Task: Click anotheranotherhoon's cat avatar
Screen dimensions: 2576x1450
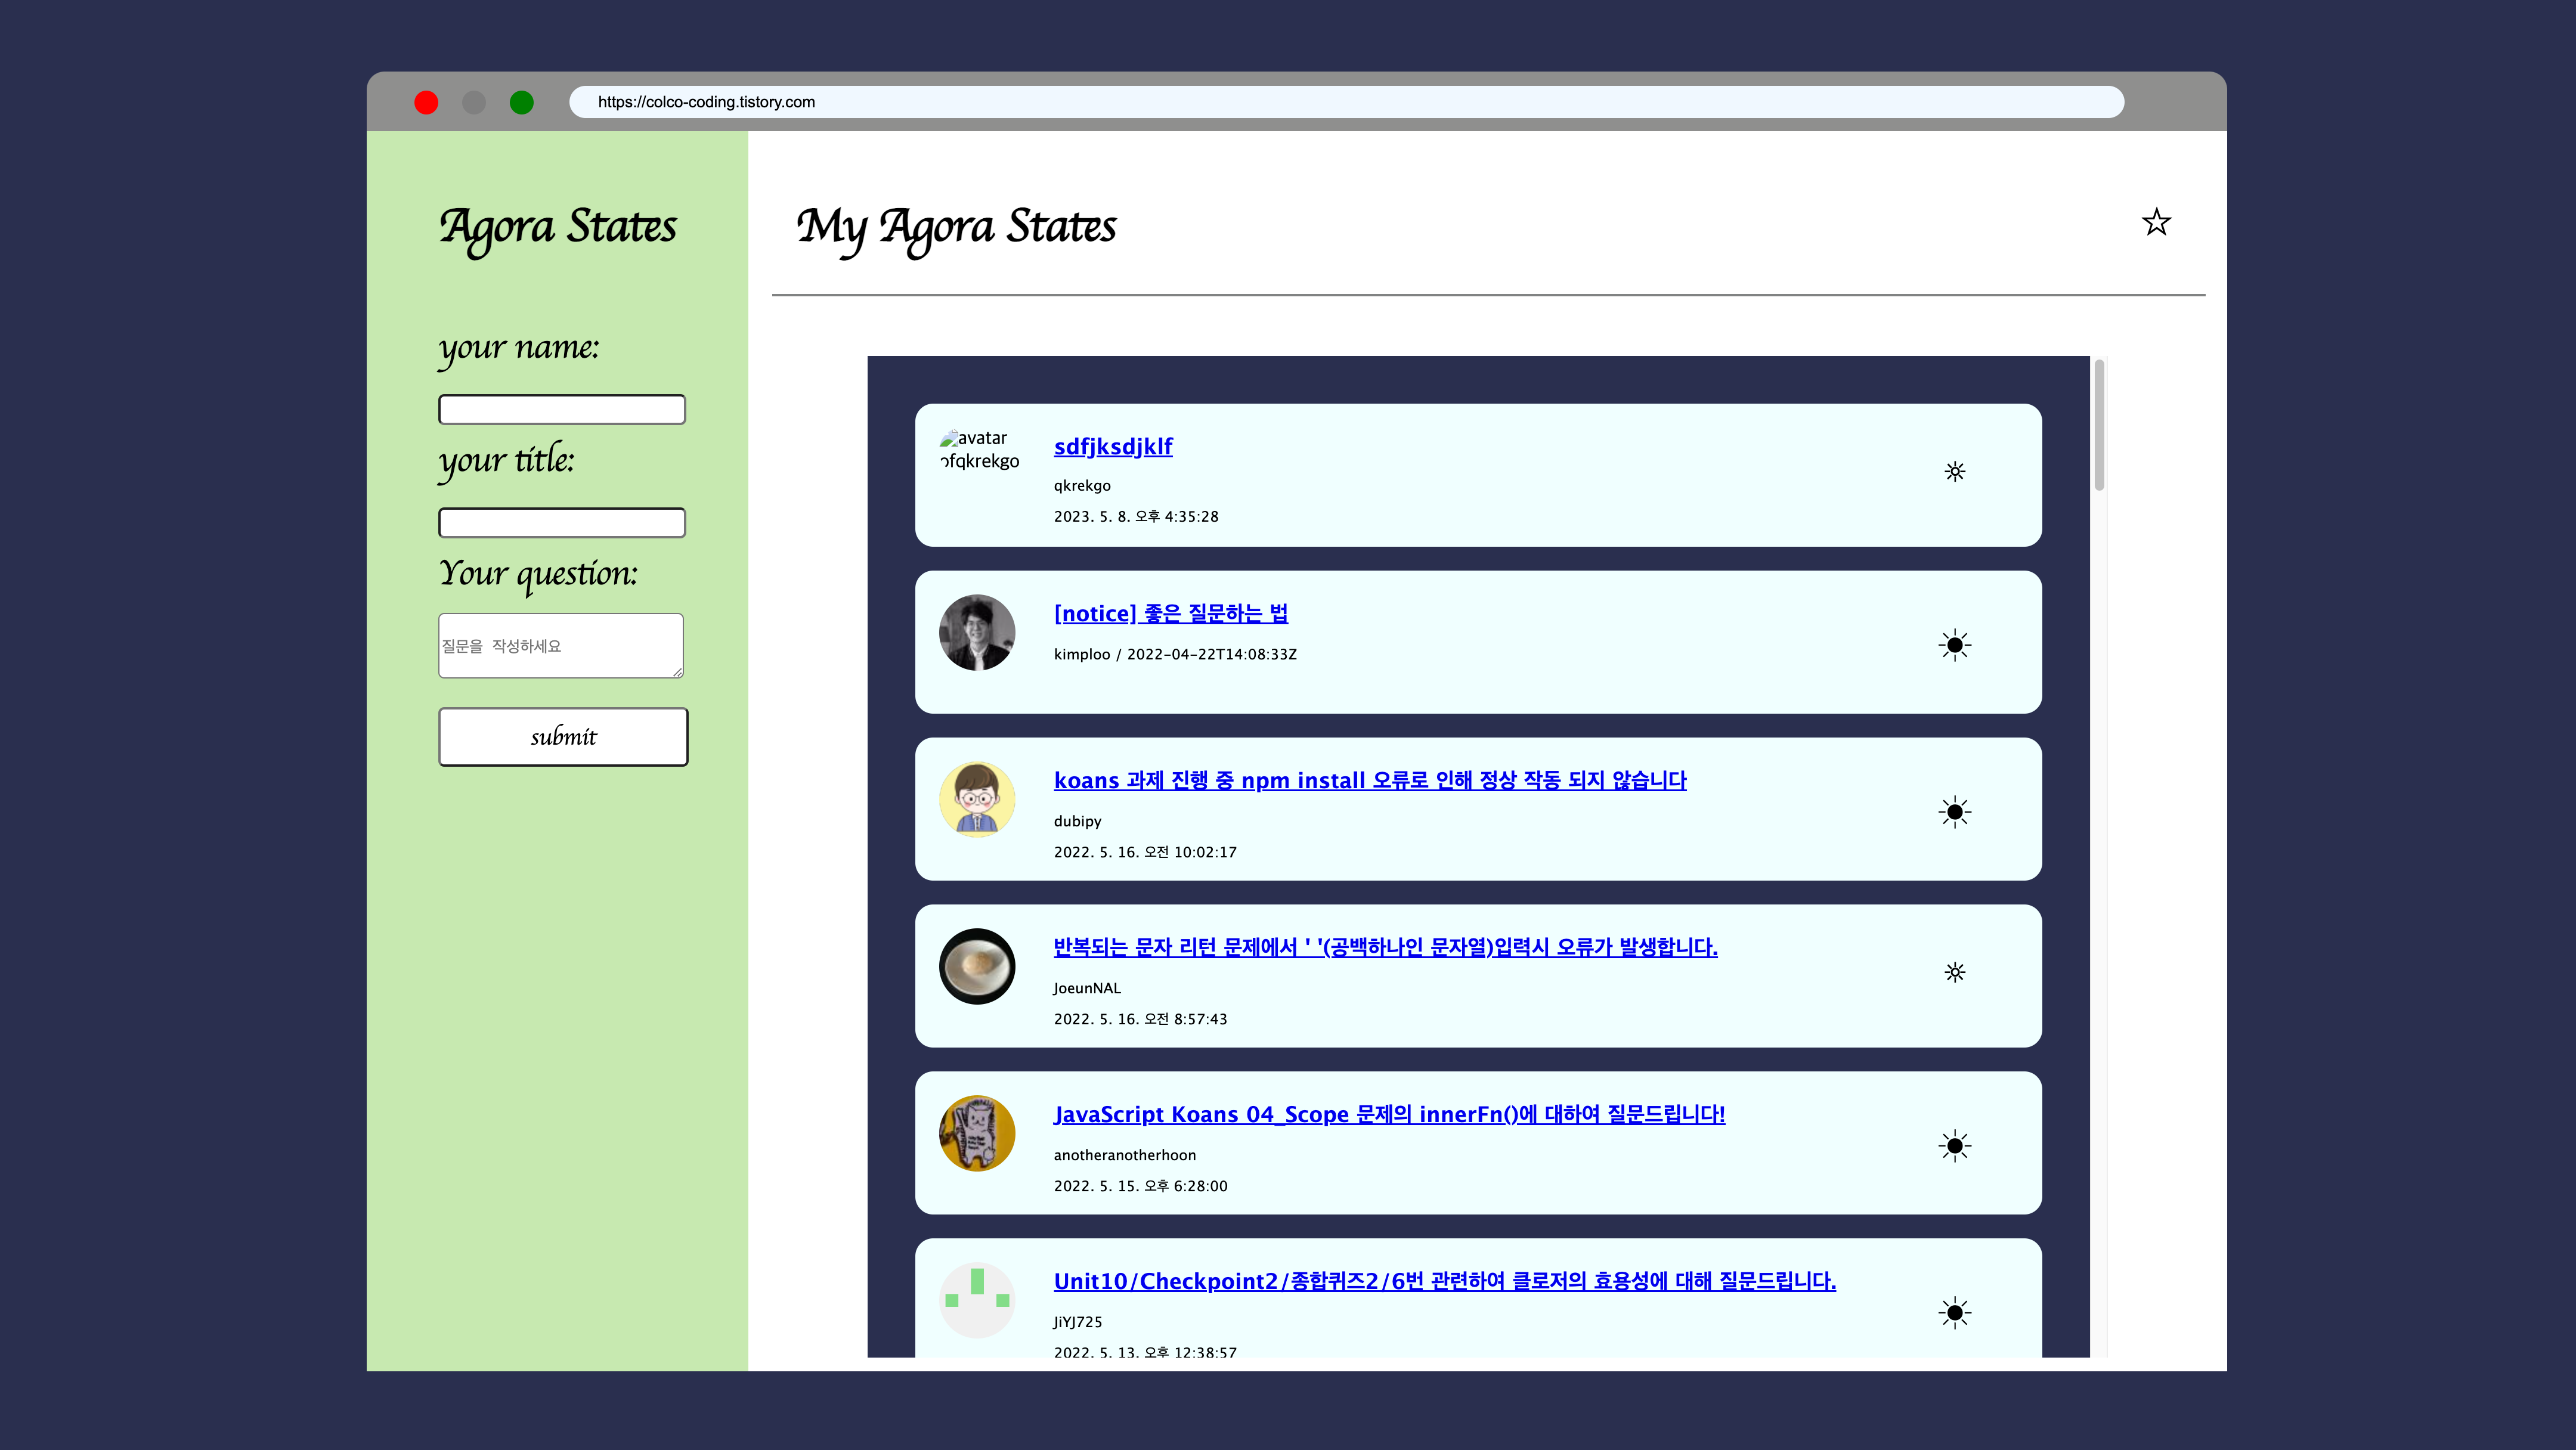Action: [x=977, y=1134]
